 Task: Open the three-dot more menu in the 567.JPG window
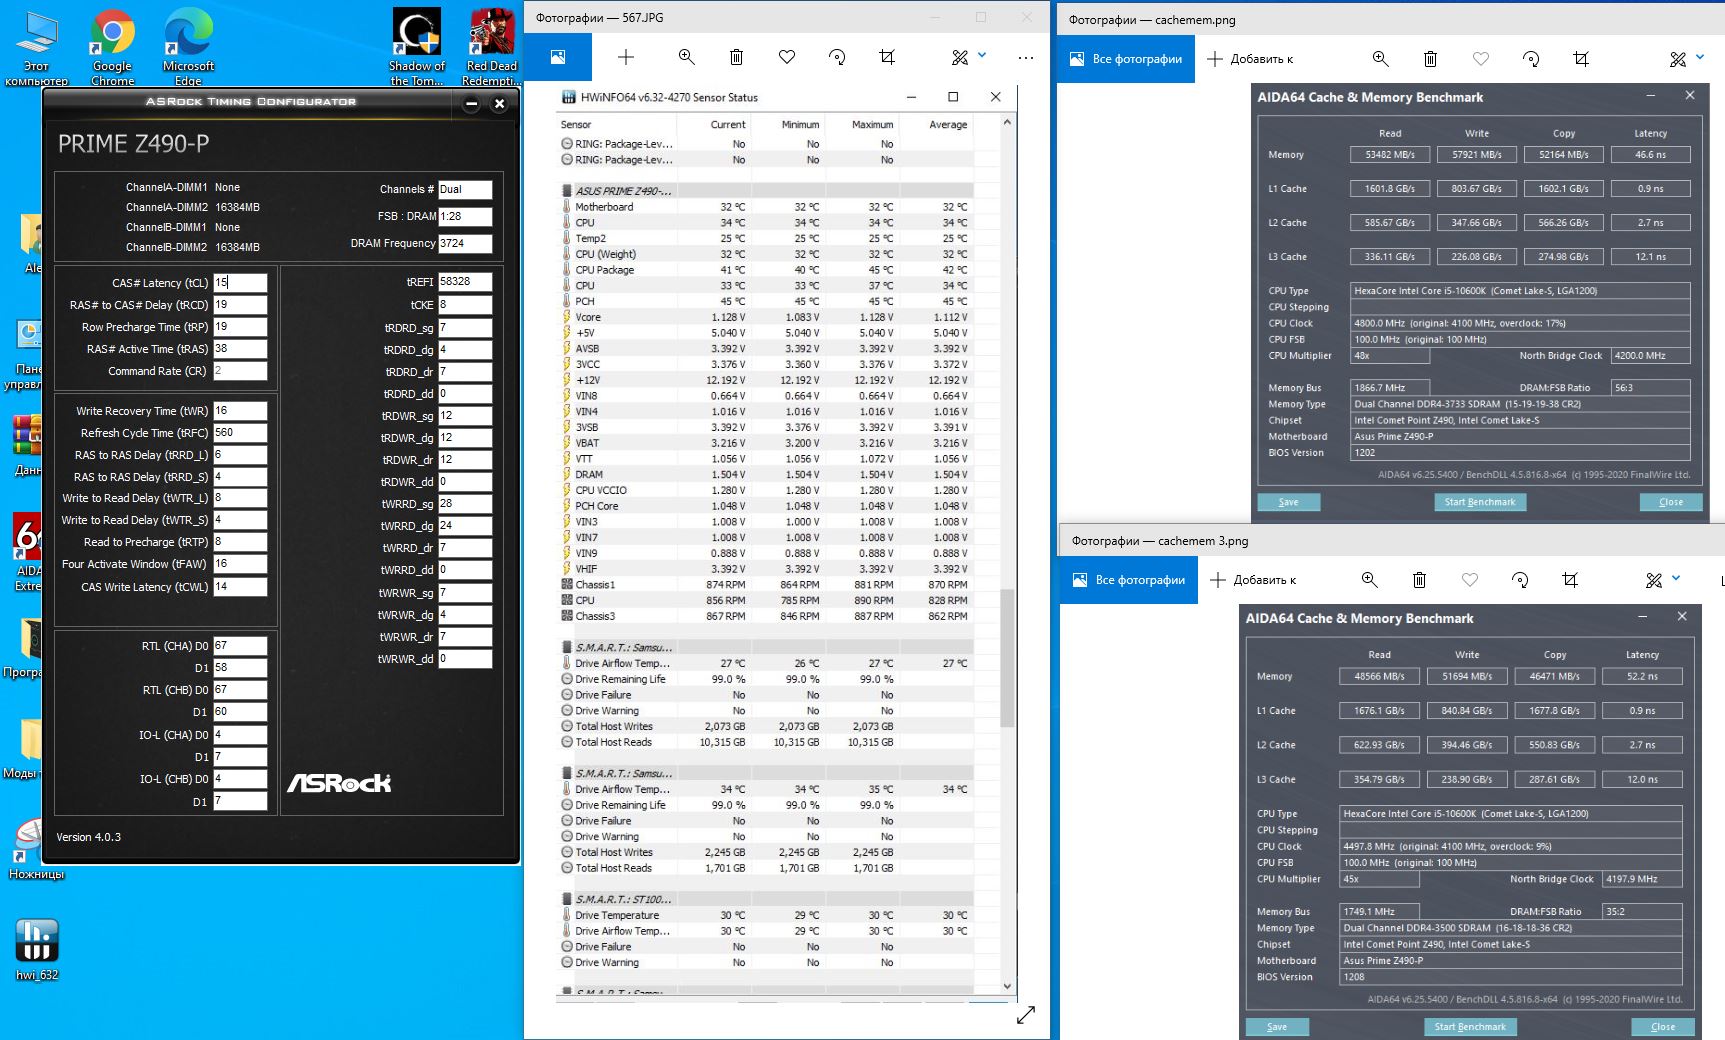[1026, 57]
